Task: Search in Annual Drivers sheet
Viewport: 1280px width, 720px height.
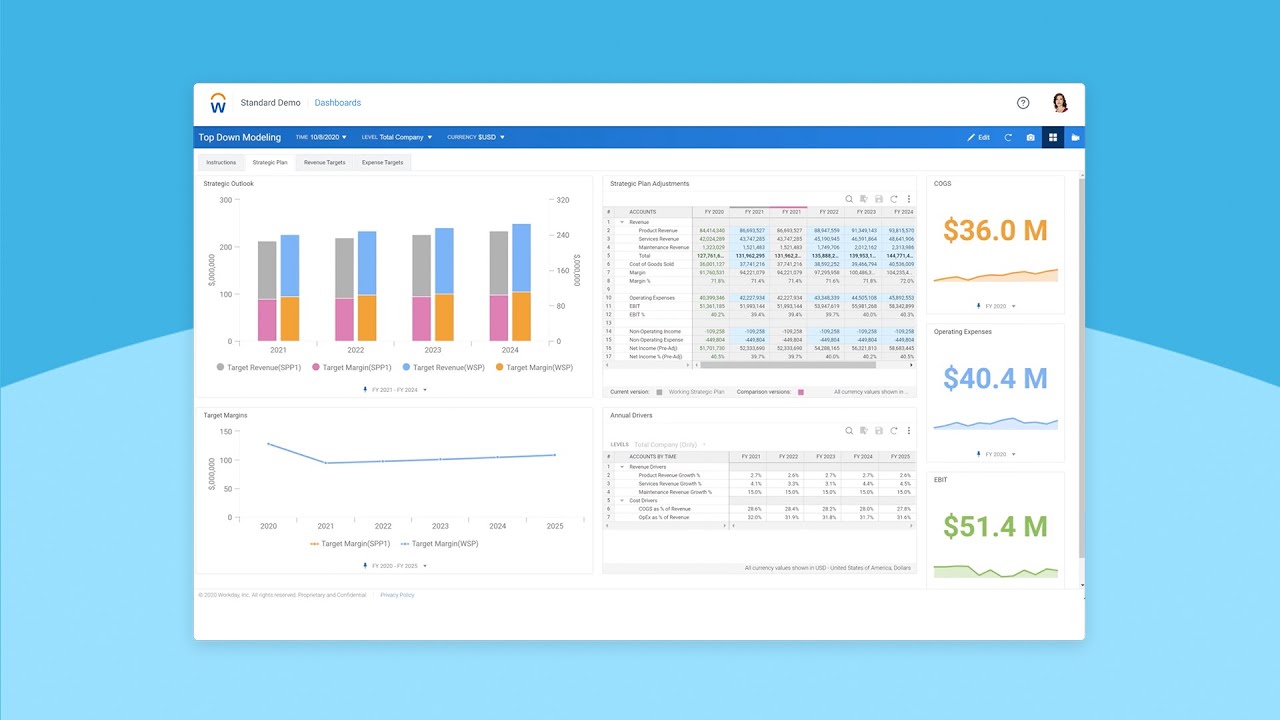Action: (x=850, y=431)
